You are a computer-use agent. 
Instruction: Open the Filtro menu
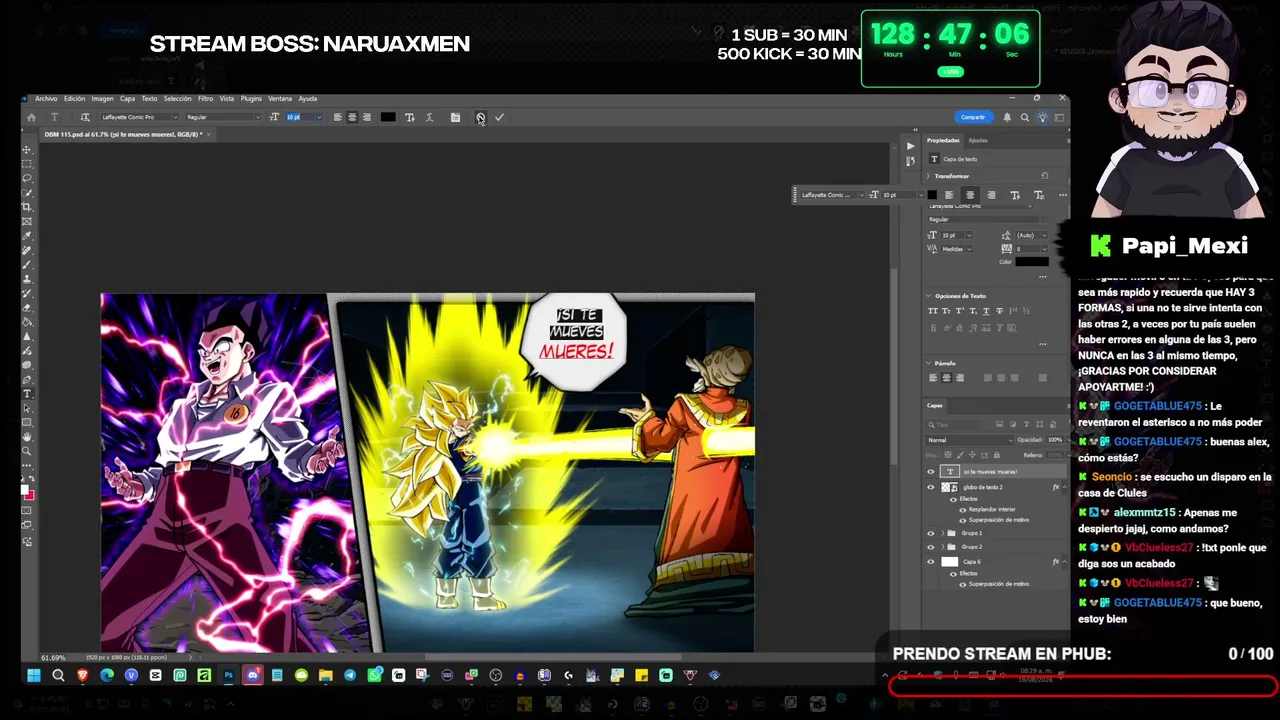point(205,99)
